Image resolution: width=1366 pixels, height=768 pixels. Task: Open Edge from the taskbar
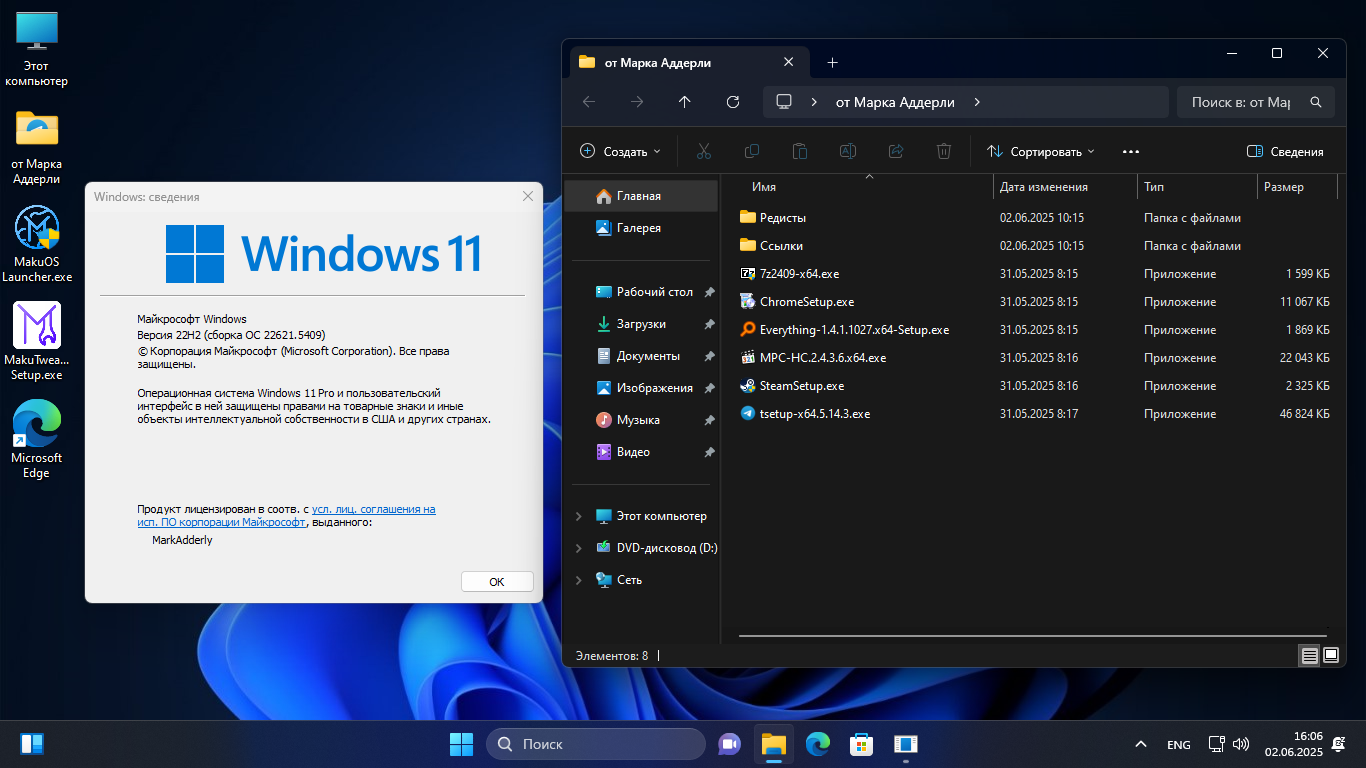[818, 744]
